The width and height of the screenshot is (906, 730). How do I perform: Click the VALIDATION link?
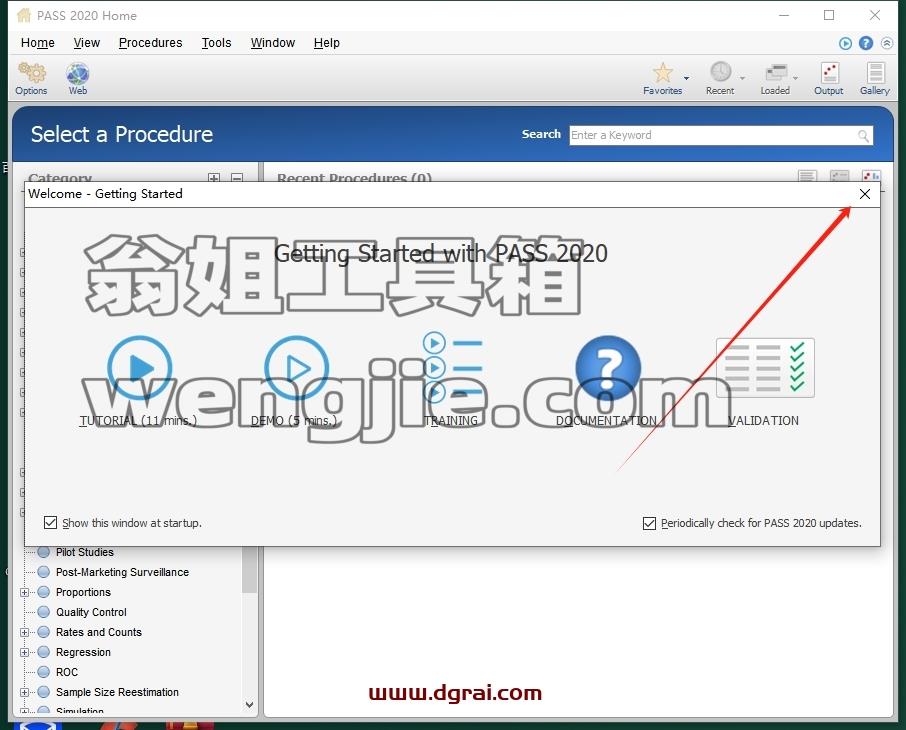coord(763,420)
